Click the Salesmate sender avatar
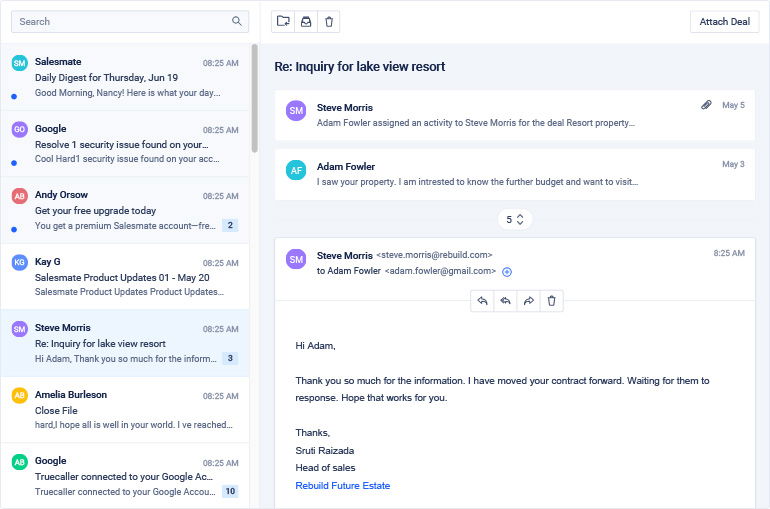Screen dimensions: 770x509 (20, 63)
